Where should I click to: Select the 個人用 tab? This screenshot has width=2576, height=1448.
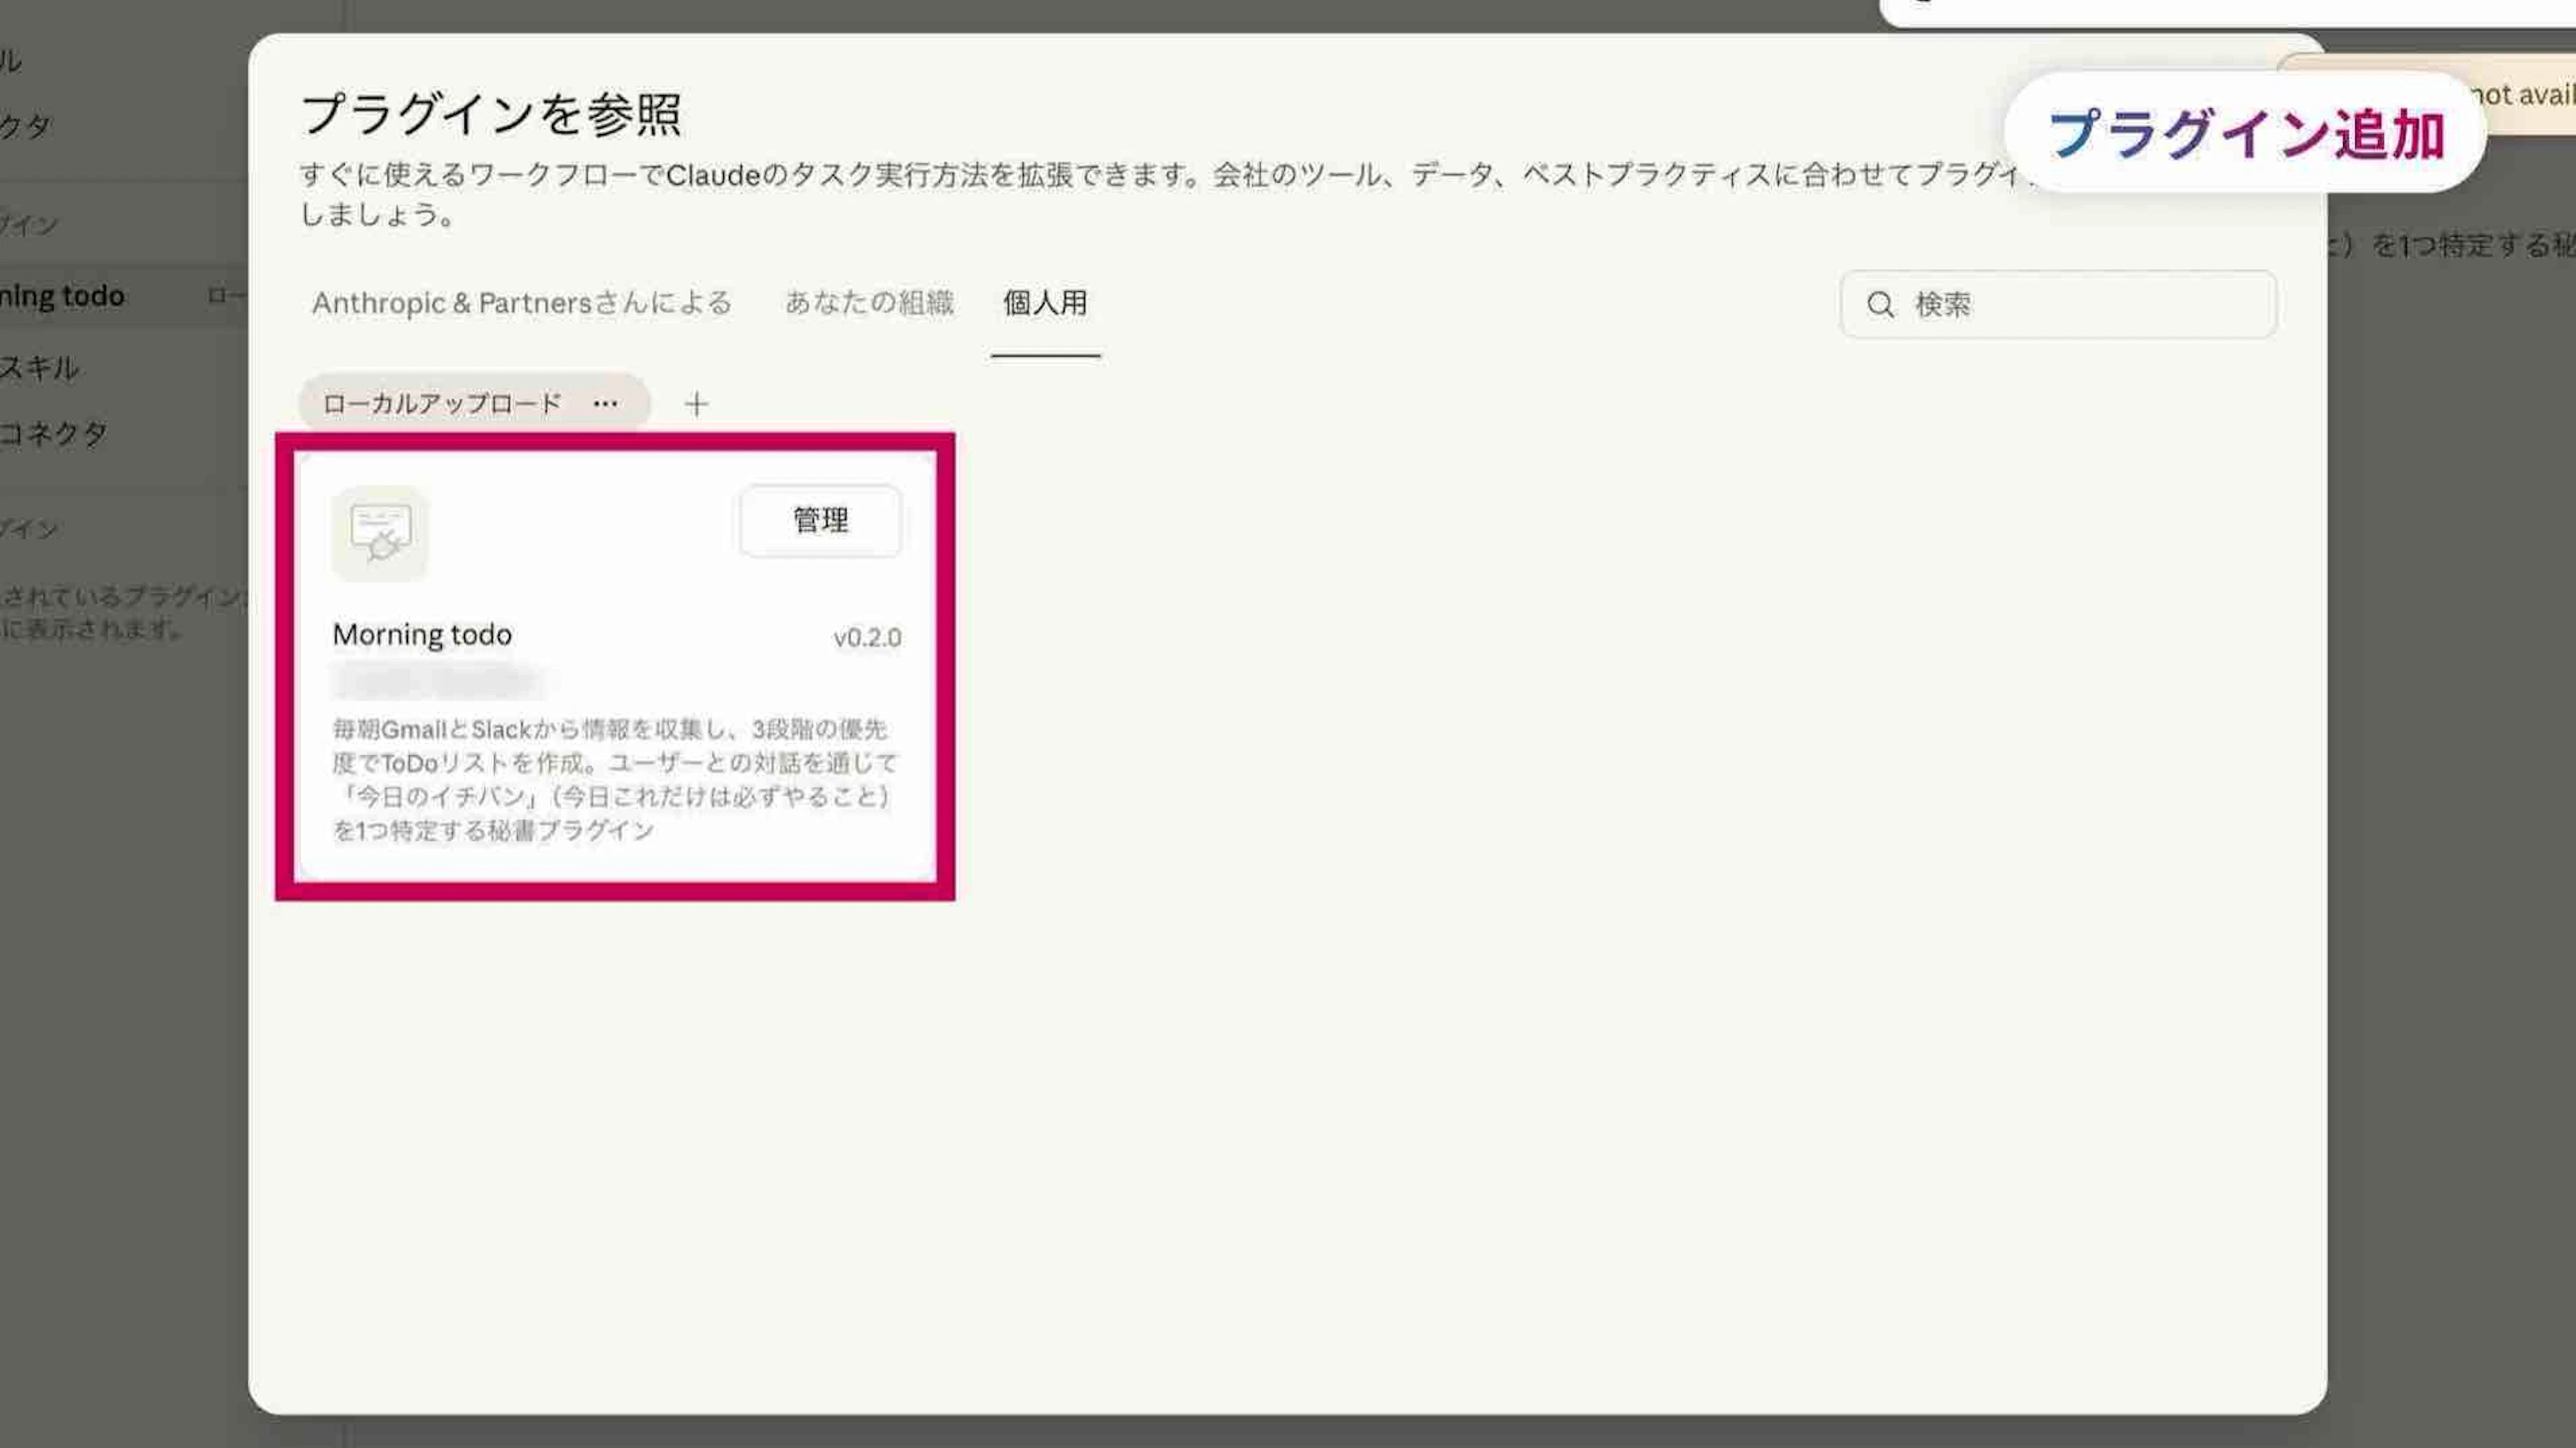(1045, 303)
